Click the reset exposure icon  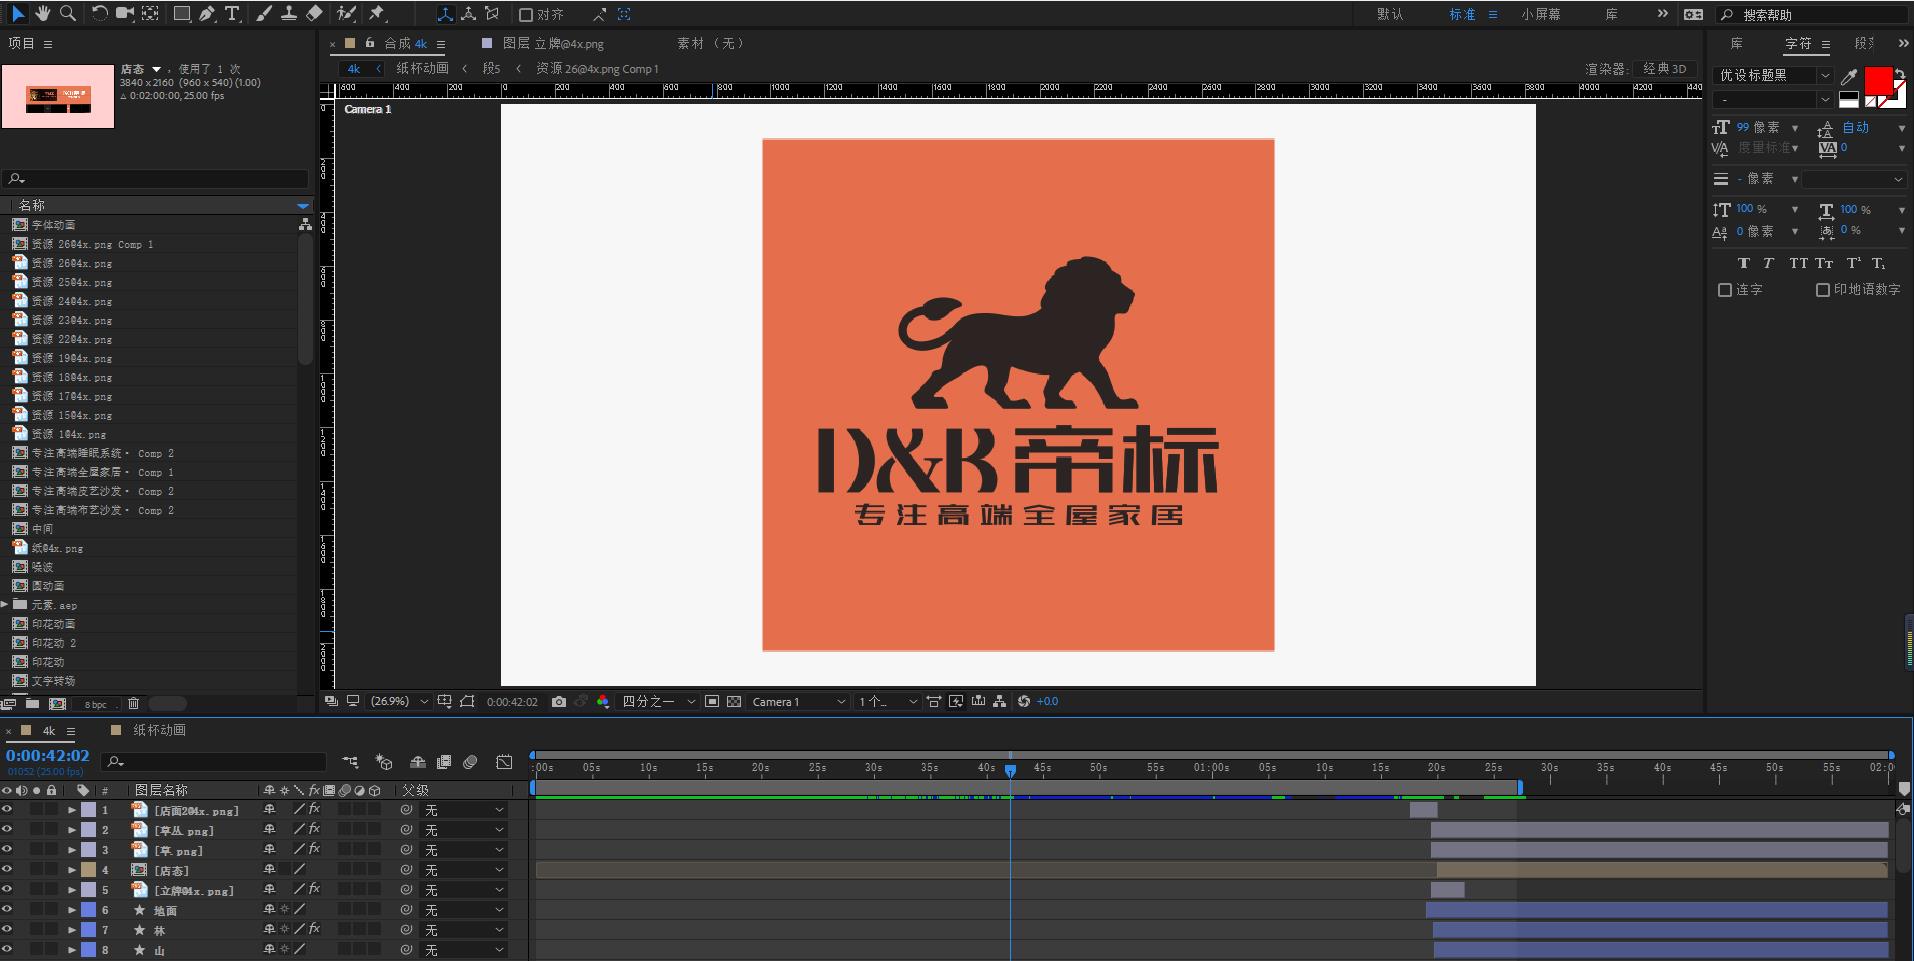[1024, 702]
